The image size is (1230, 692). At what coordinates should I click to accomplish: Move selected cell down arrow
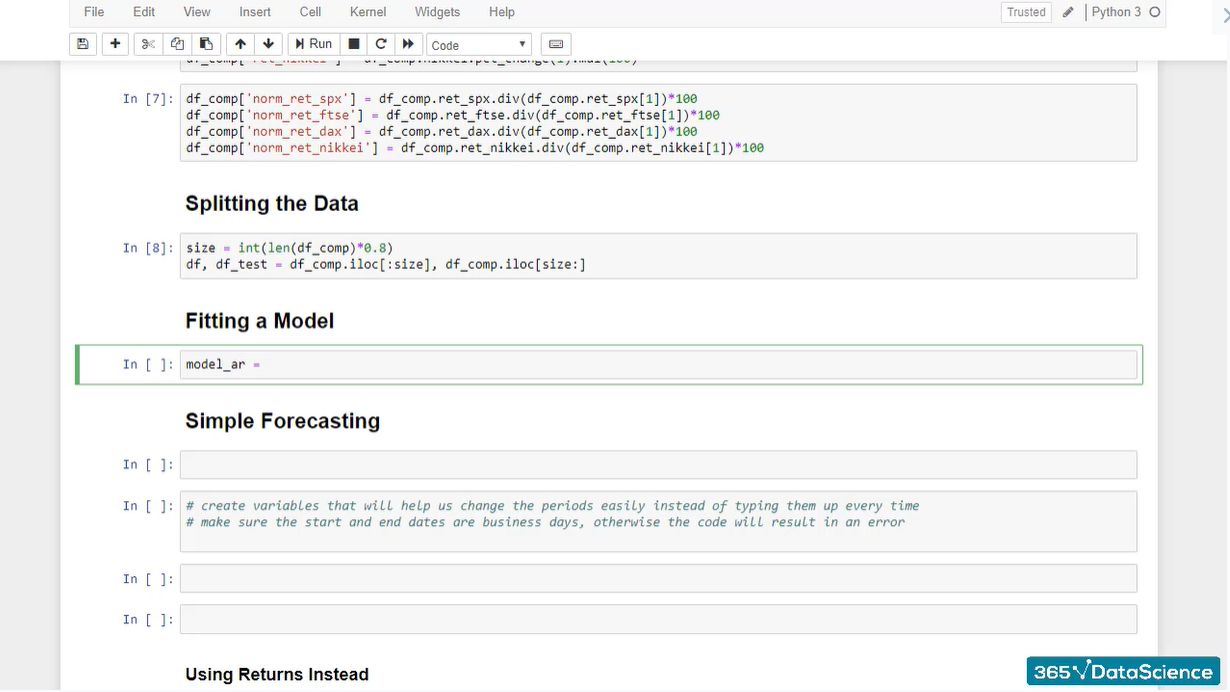(x=268, y=44)
